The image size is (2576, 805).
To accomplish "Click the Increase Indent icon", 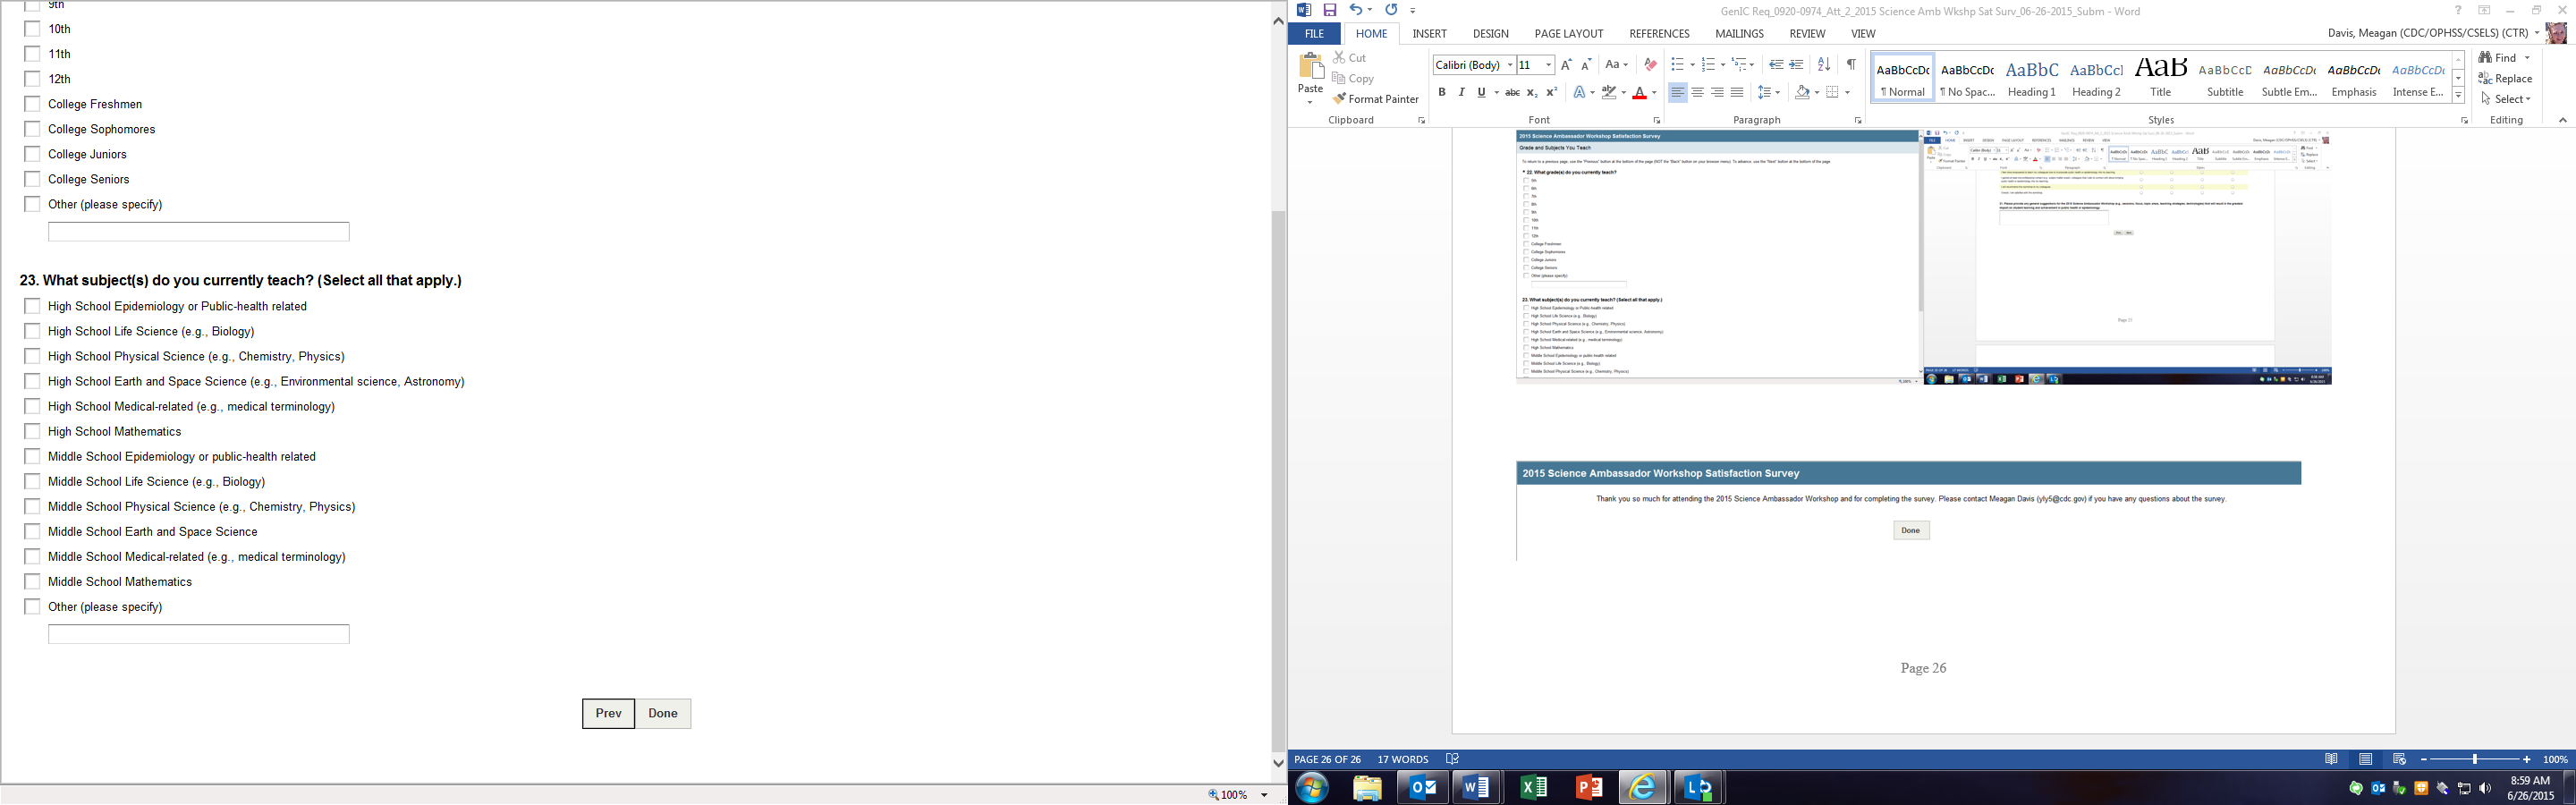I will 1797,65.
